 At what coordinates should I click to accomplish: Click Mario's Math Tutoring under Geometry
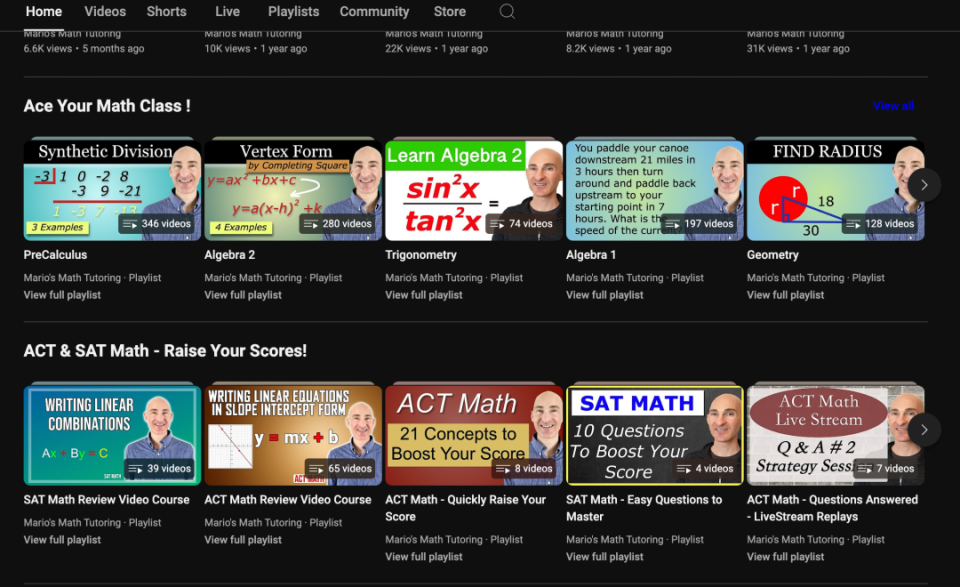[795, 278]
